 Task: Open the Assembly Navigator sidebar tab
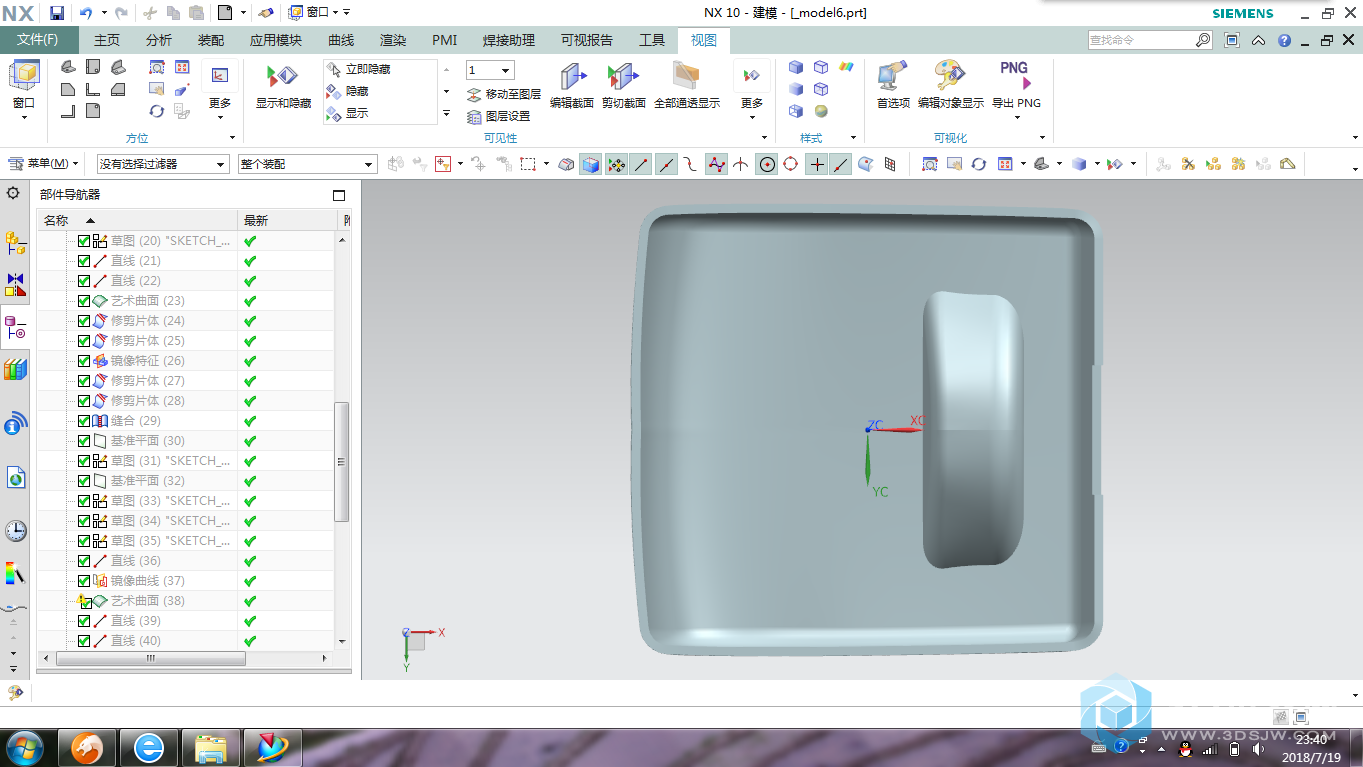coord(15,243)
